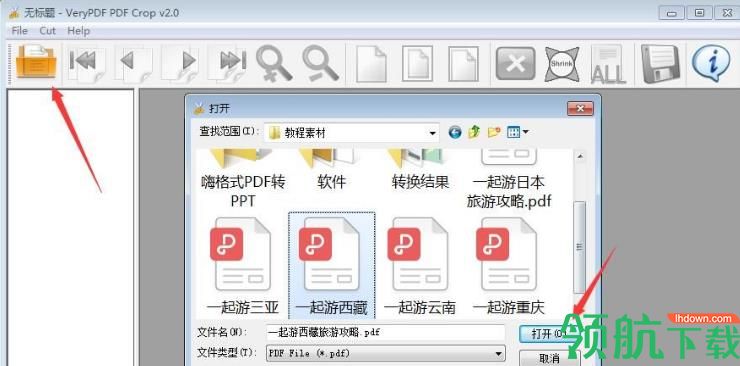740x366 pixels.
Task: Select the 一起游日本旅游攻略.pdf file
Action: point(509,179)
